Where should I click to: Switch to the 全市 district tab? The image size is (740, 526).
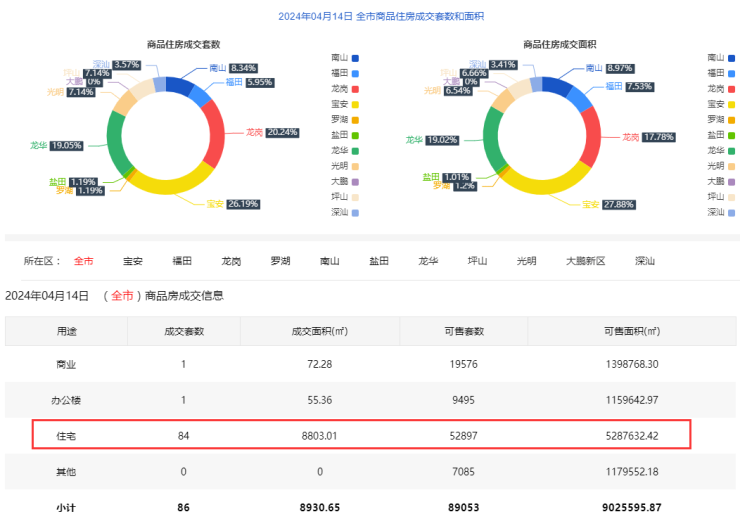click(83, 261)
